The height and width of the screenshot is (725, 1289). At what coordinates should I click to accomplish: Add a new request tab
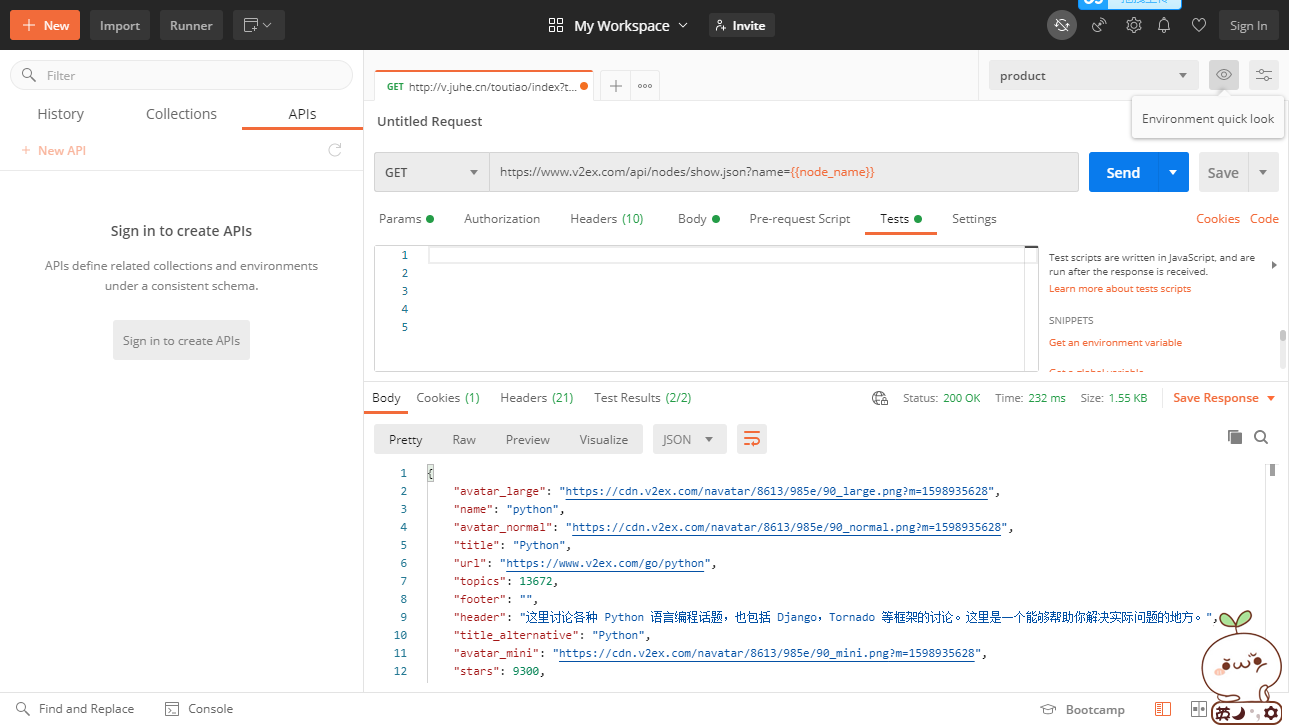(x=616, y=86)
